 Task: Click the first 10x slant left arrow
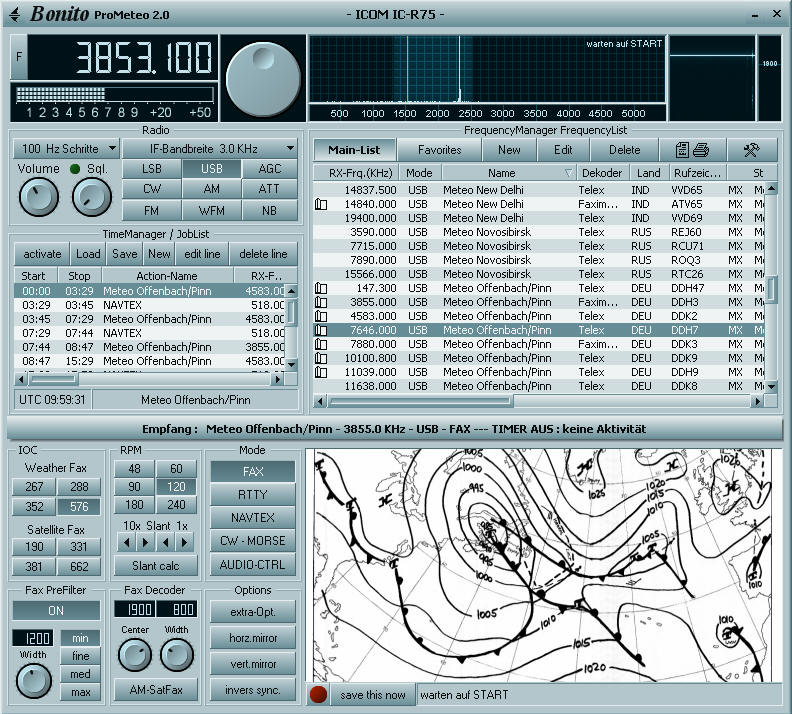click(127, 542)
